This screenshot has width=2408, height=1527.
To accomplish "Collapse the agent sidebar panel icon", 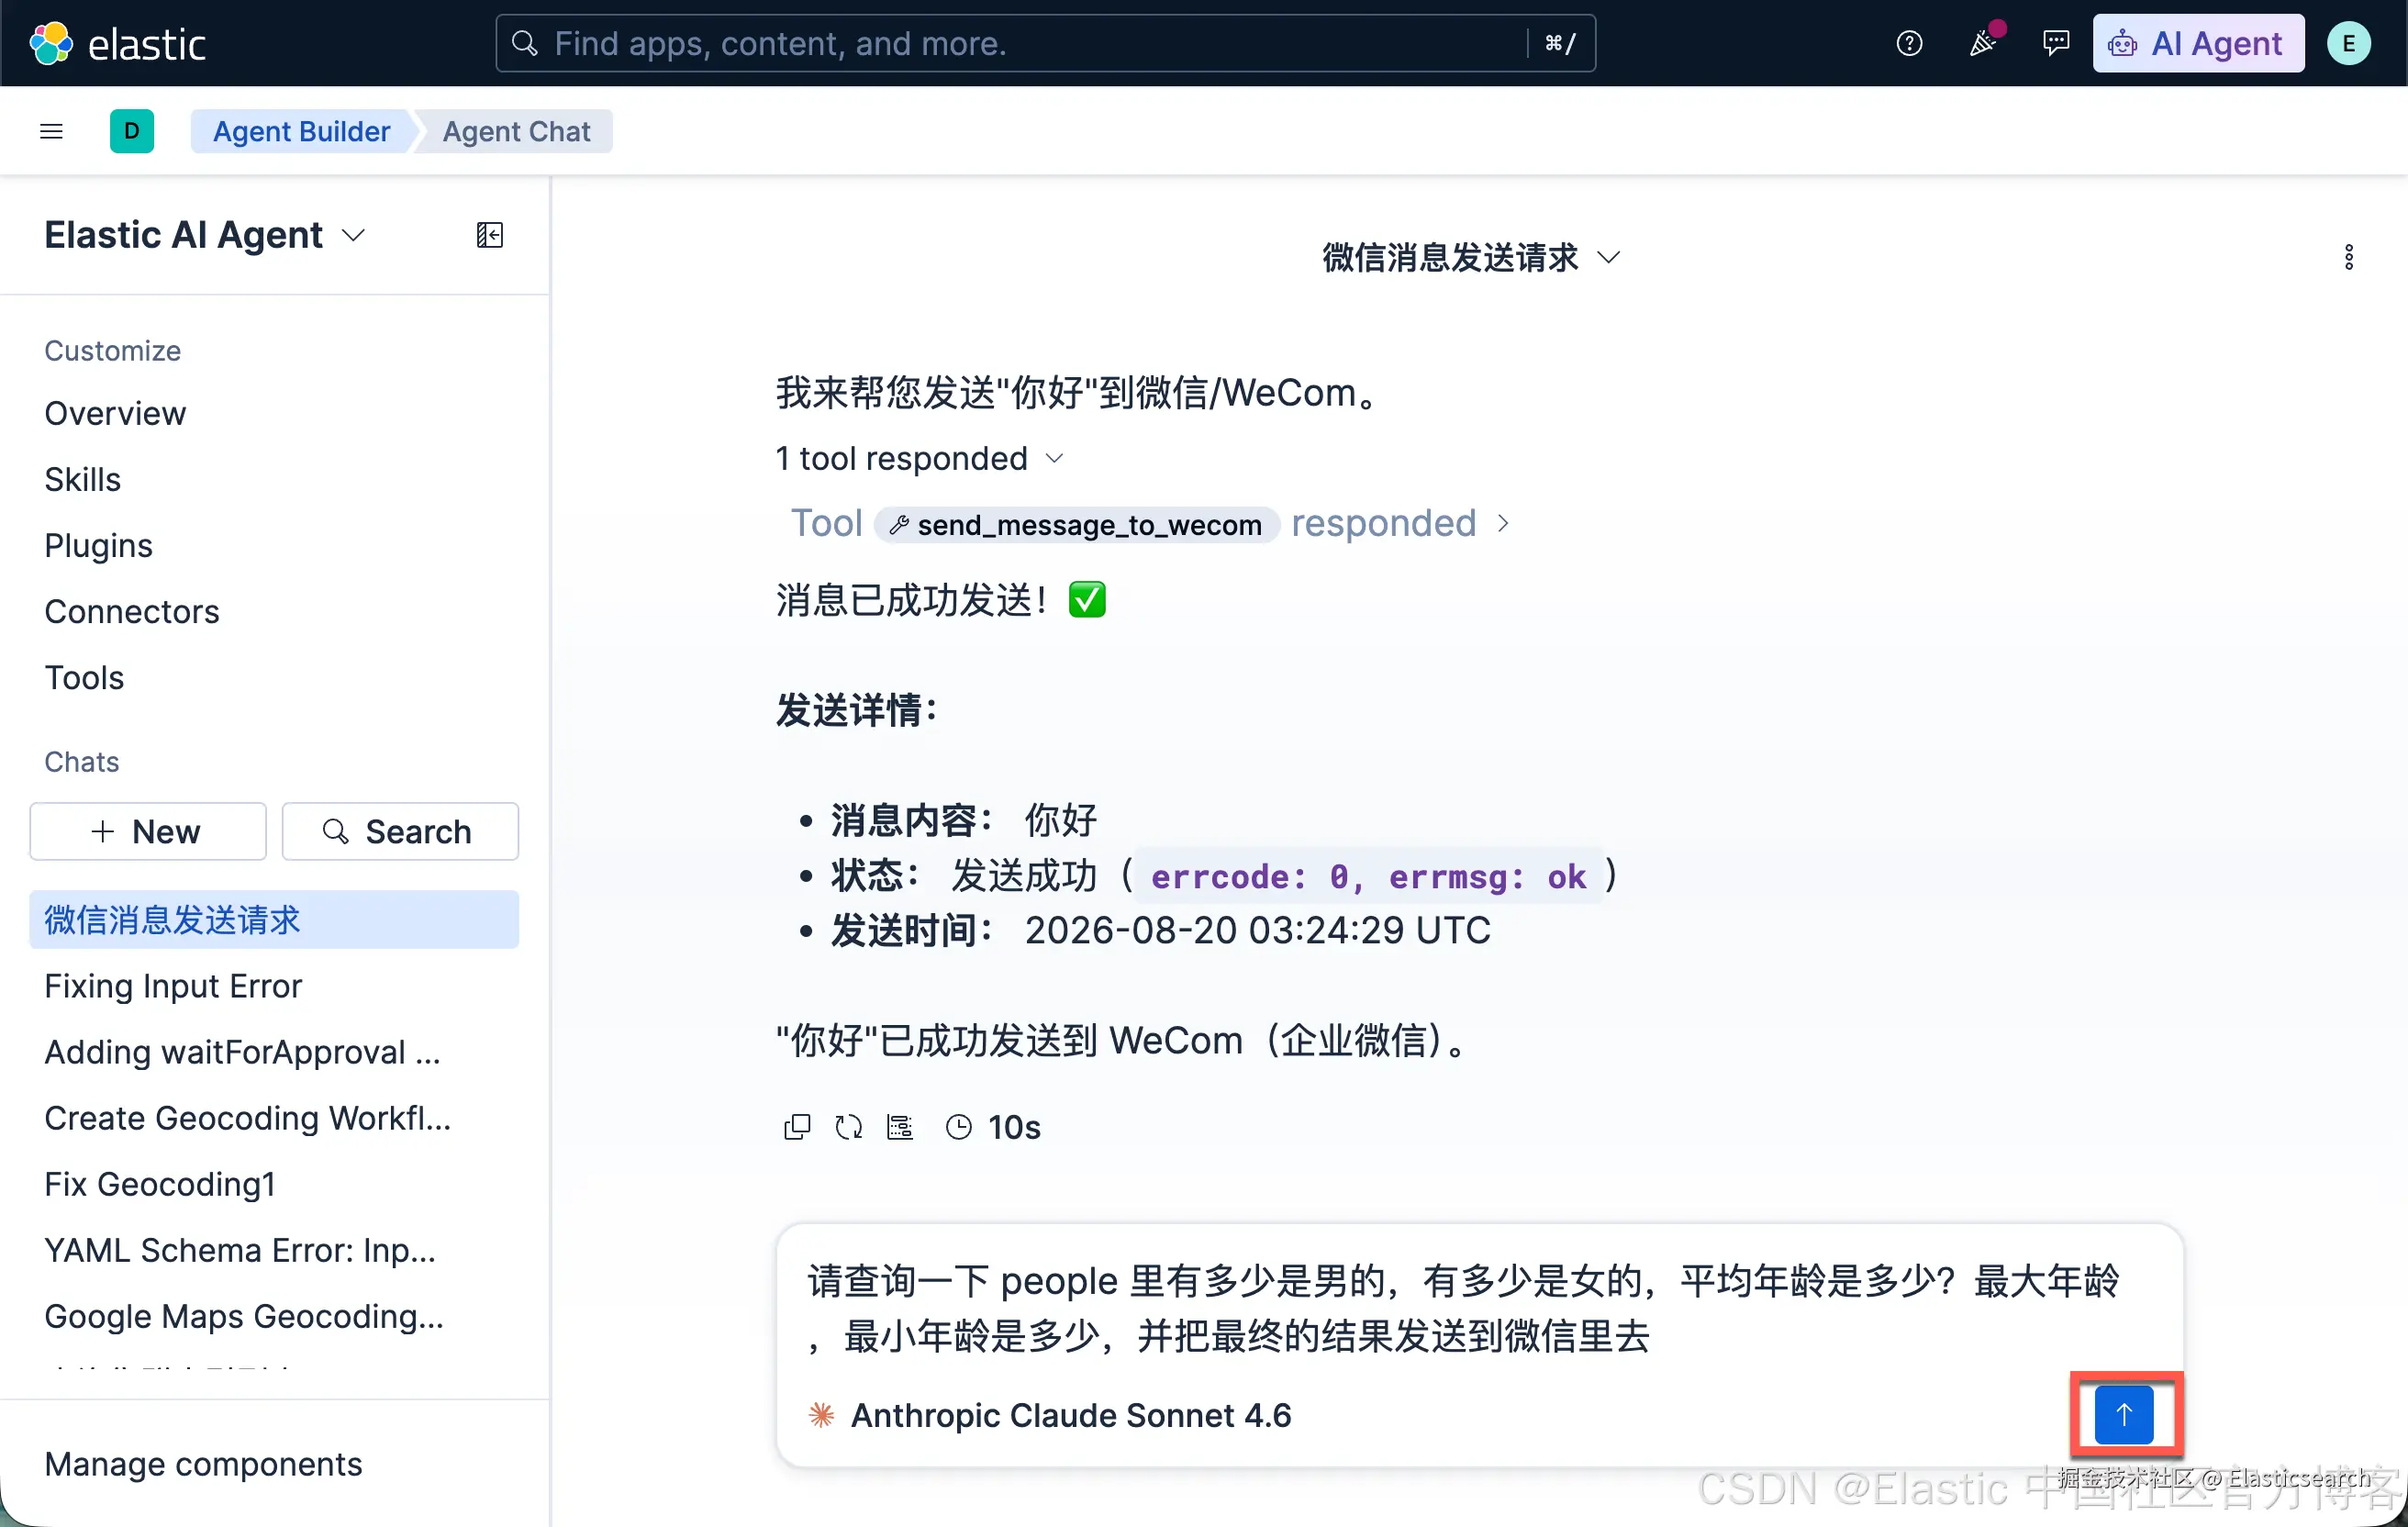I will 490,235.
